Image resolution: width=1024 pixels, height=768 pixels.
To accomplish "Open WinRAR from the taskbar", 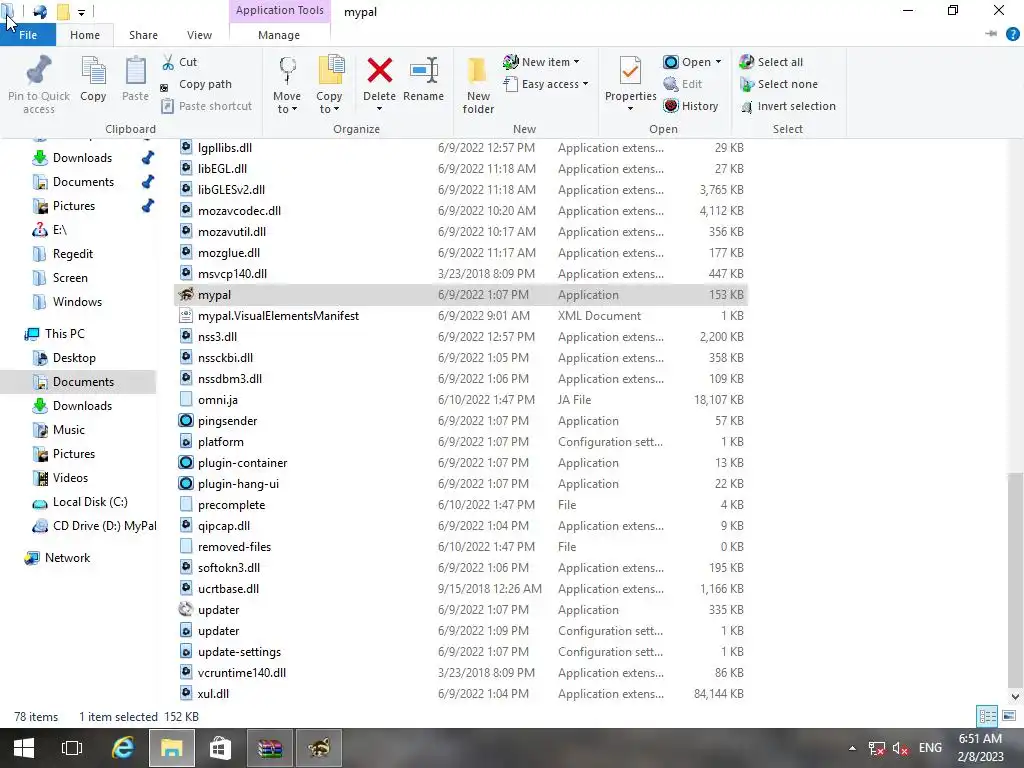I will [x=269, y=748].
